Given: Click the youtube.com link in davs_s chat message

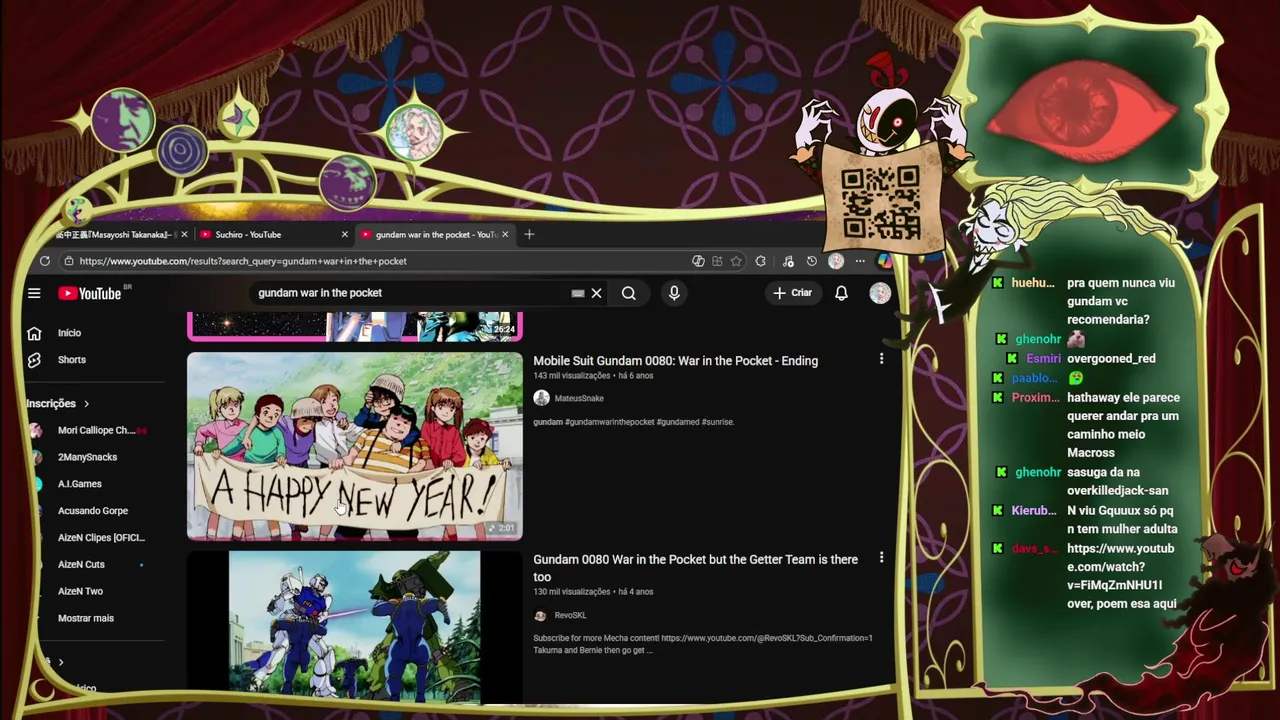Looking at the screenshot, I should coord(1120,567).
